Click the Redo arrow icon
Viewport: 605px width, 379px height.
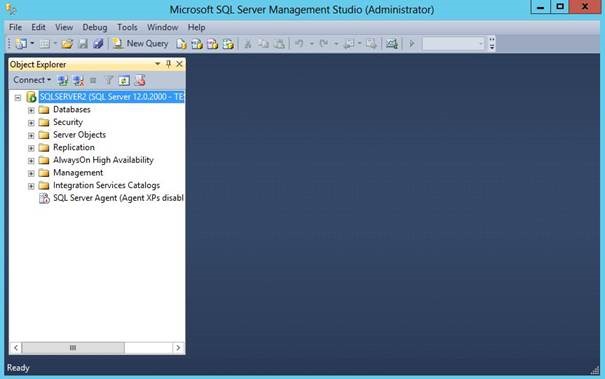324,44
